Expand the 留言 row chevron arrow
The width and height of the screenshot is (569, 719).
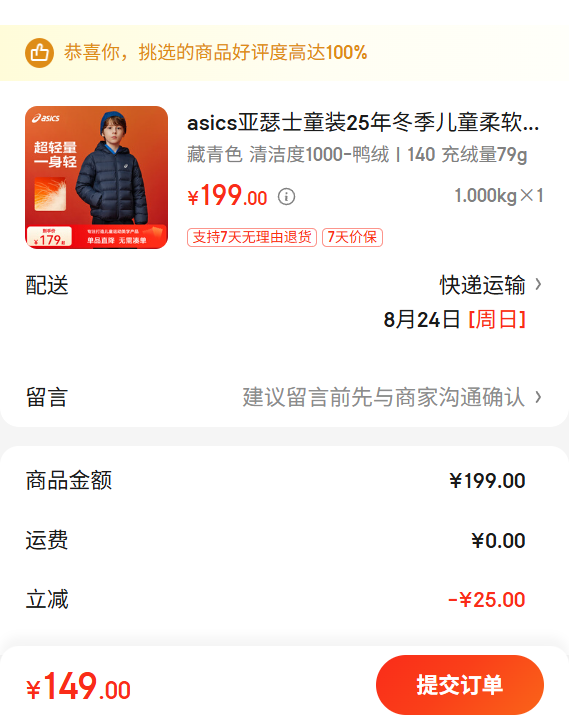coord(538,397)
